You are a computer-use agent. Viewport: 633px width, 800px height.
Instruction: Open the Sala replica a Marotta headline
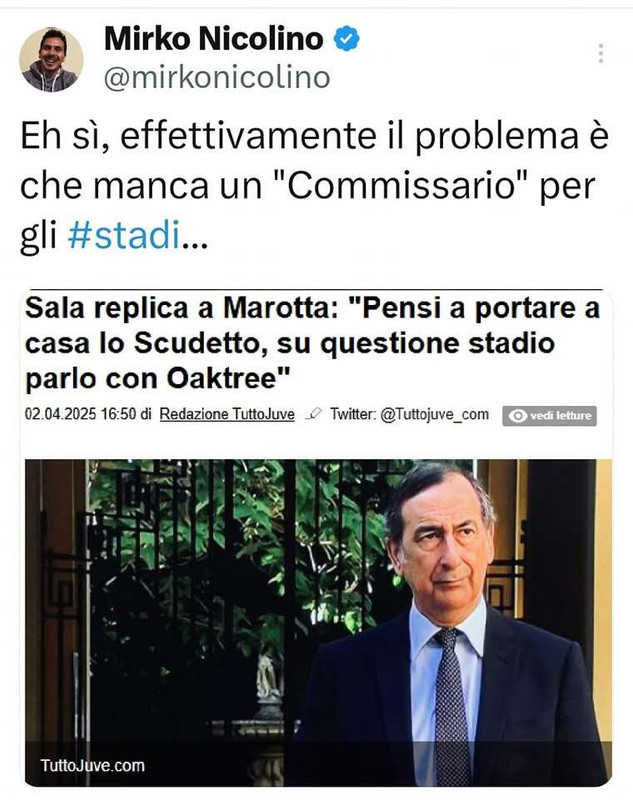tap(312, 343)
